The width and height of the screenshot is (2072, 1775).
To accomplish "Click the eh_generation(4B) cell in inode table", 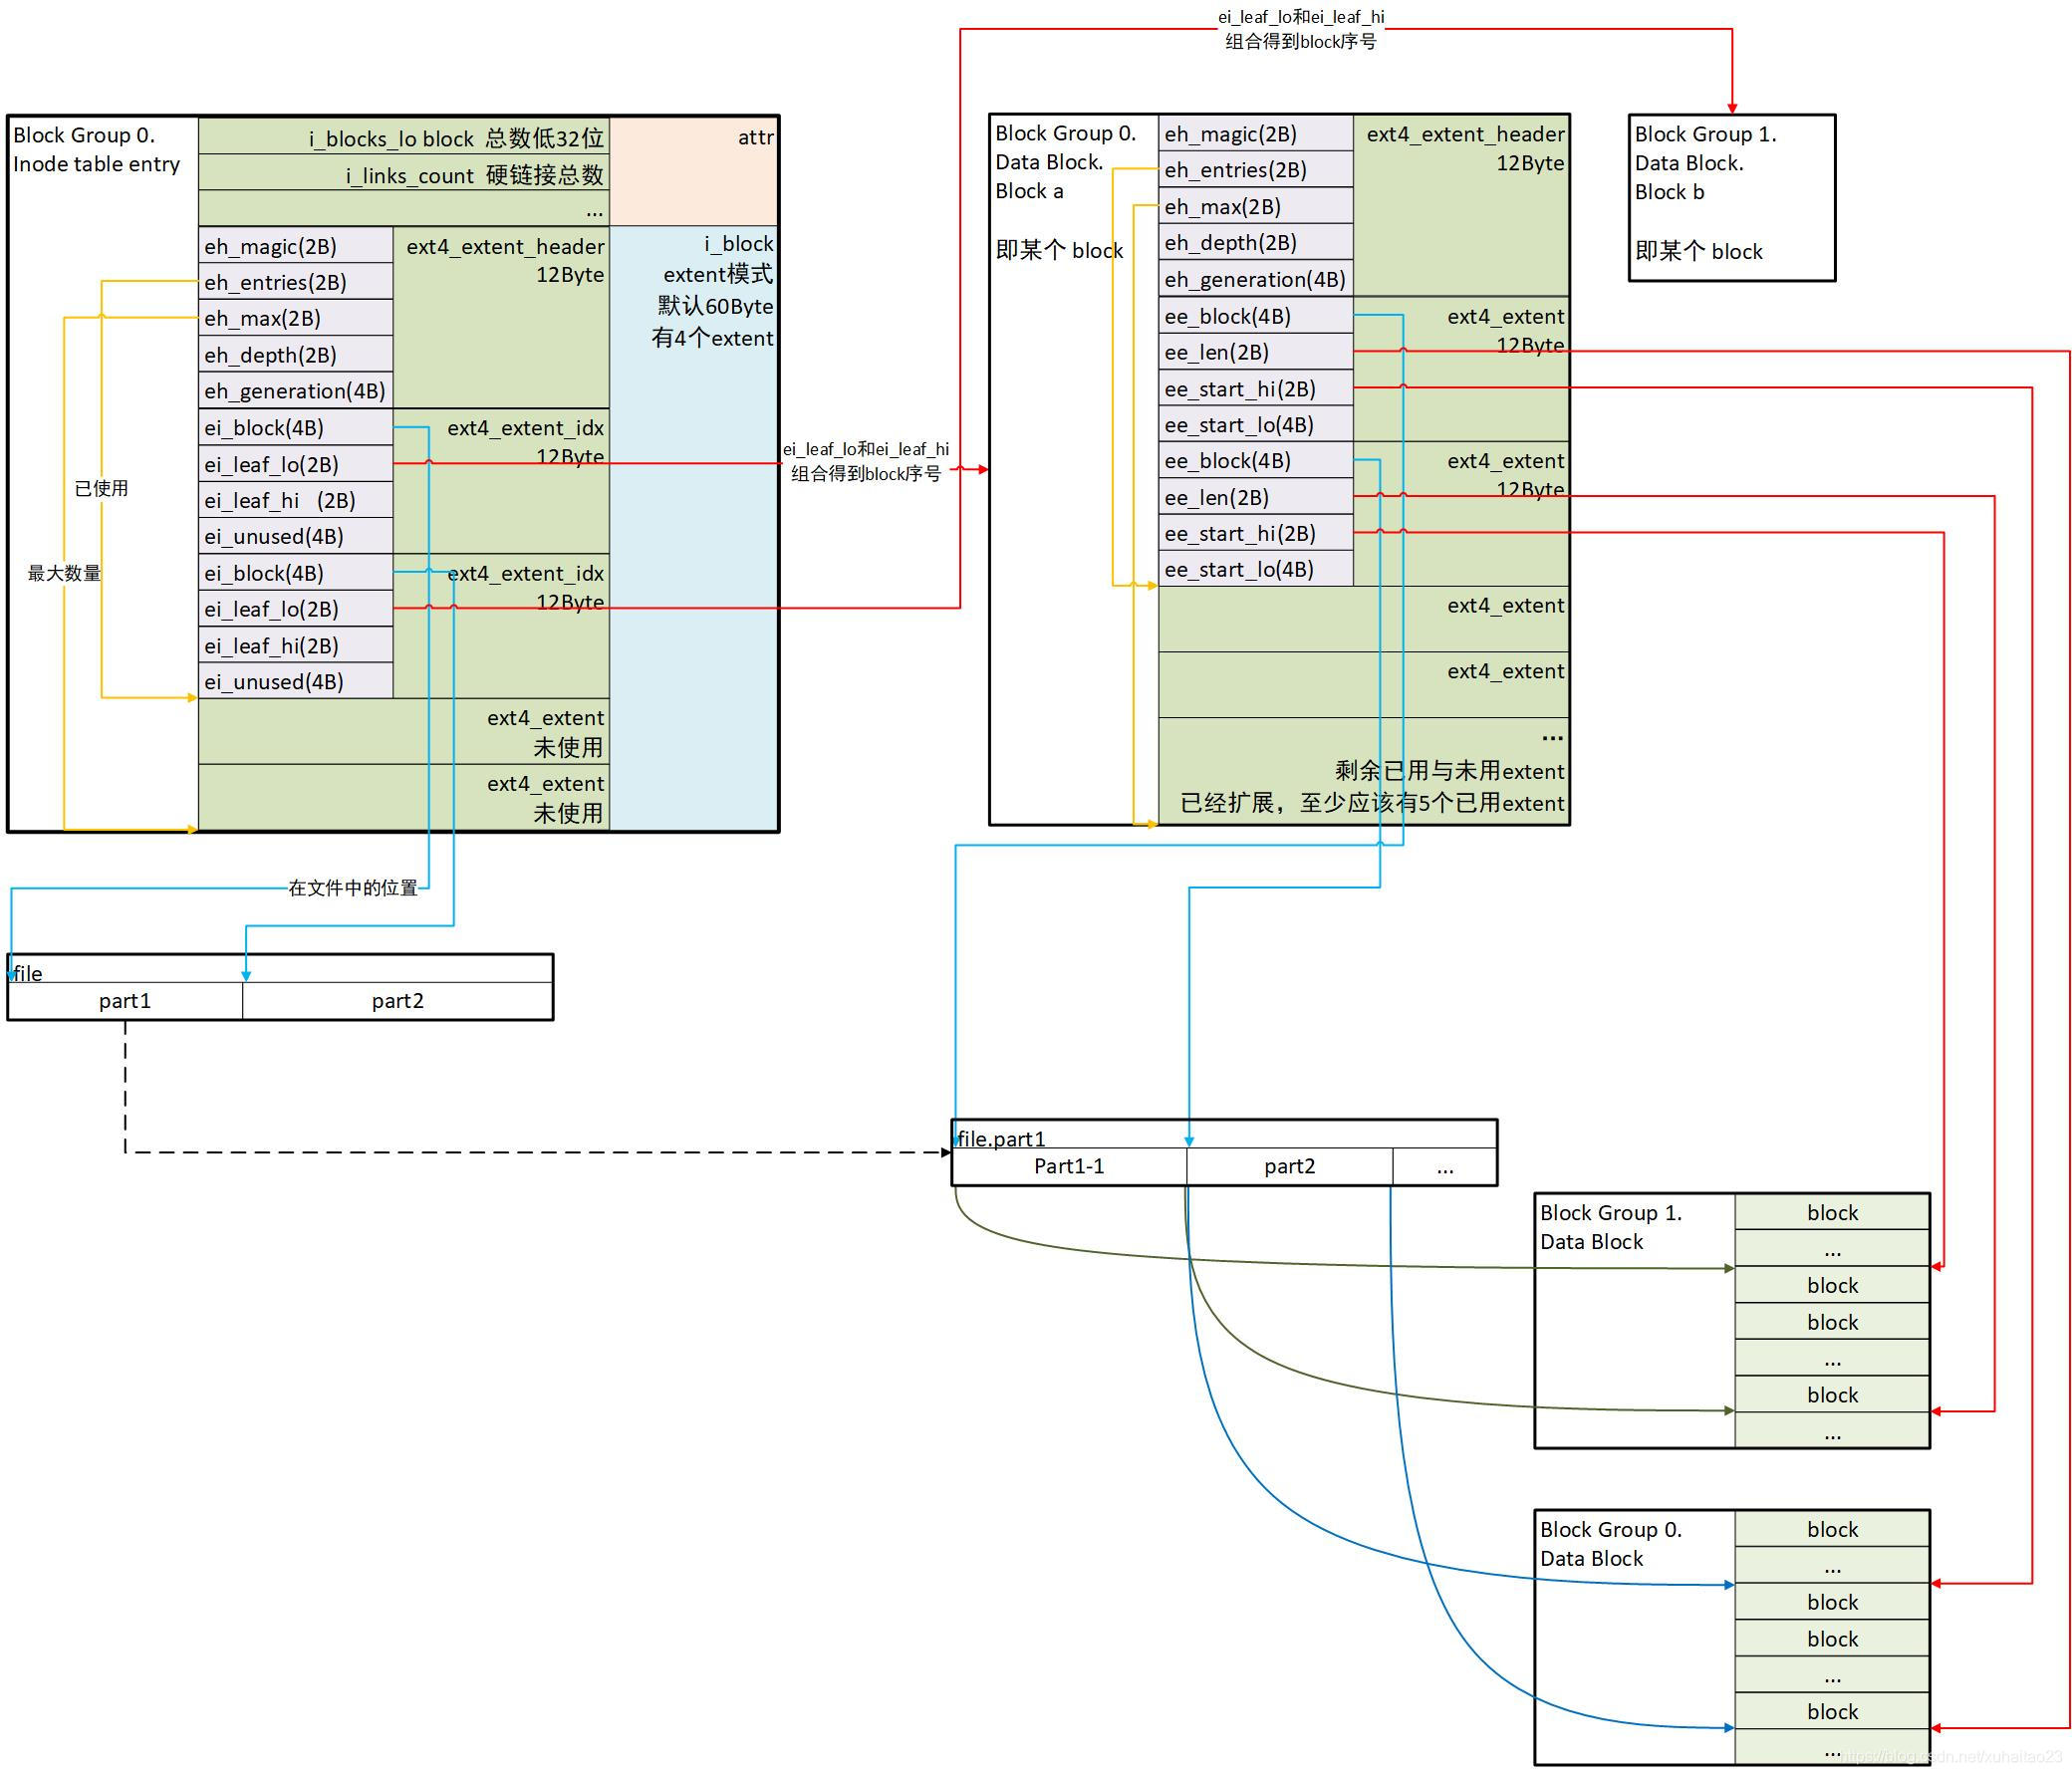I will pyautogui.click(x=295, y=391).
